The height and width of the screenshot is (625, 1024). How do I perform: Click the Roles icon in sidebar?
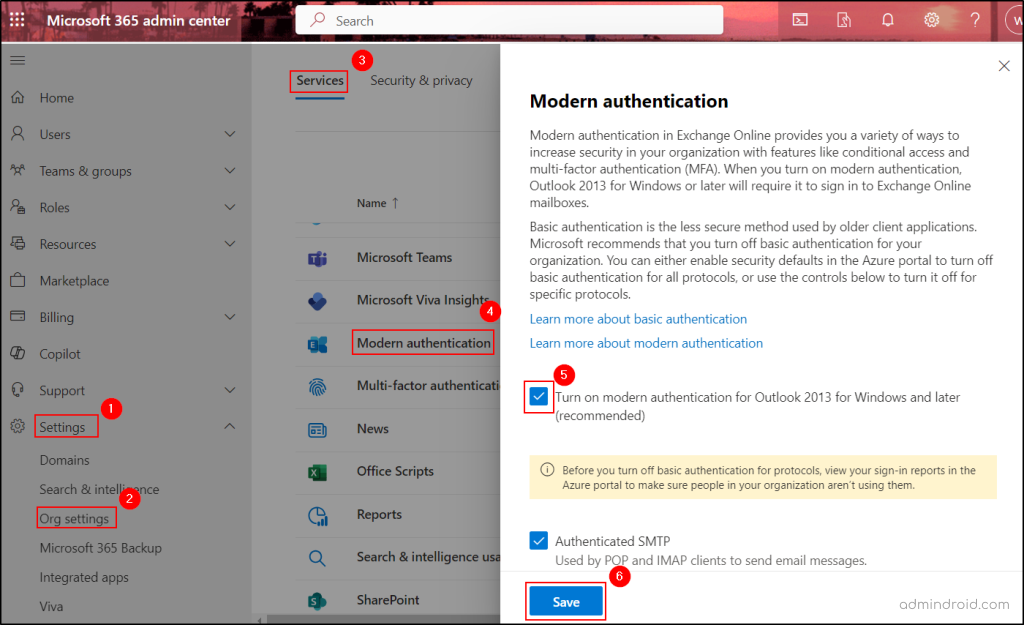[x=18, y=207]
